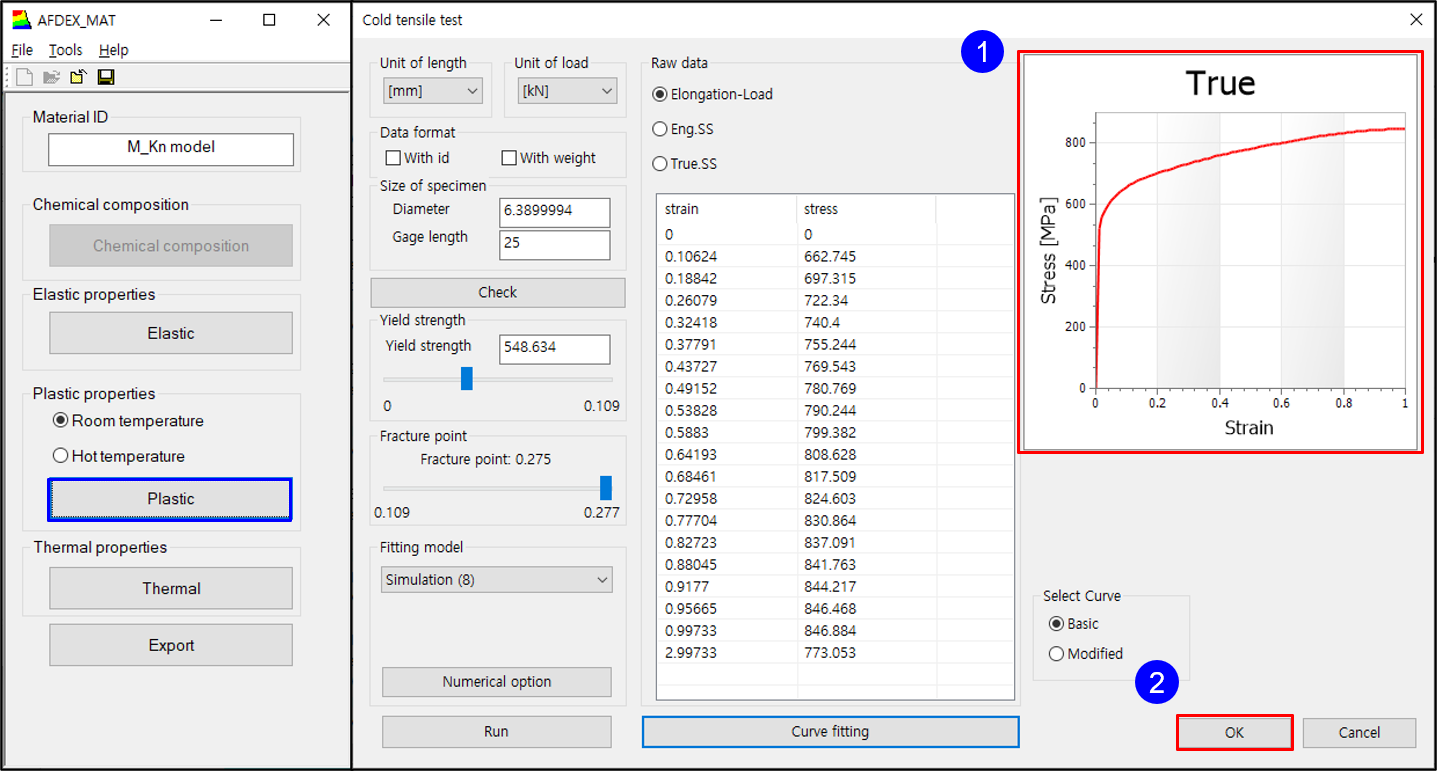The height and width of the screenshot is (771, 1437).
Task: Open the File menu
Action: point(22,50)
